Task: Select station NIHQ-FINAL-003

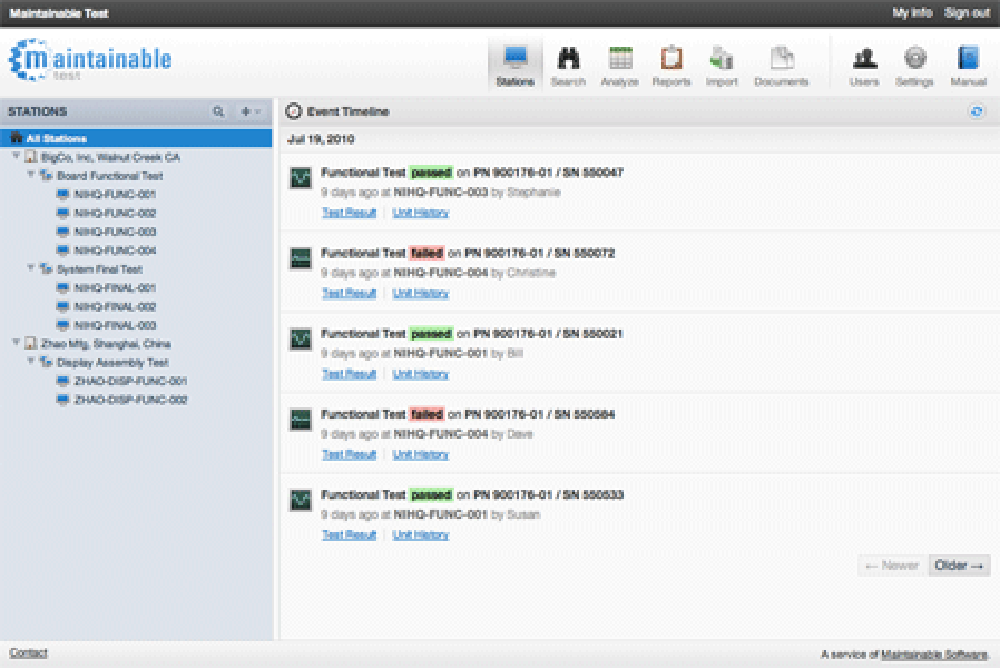Action: pyautogui.click(x=115, y=325)
